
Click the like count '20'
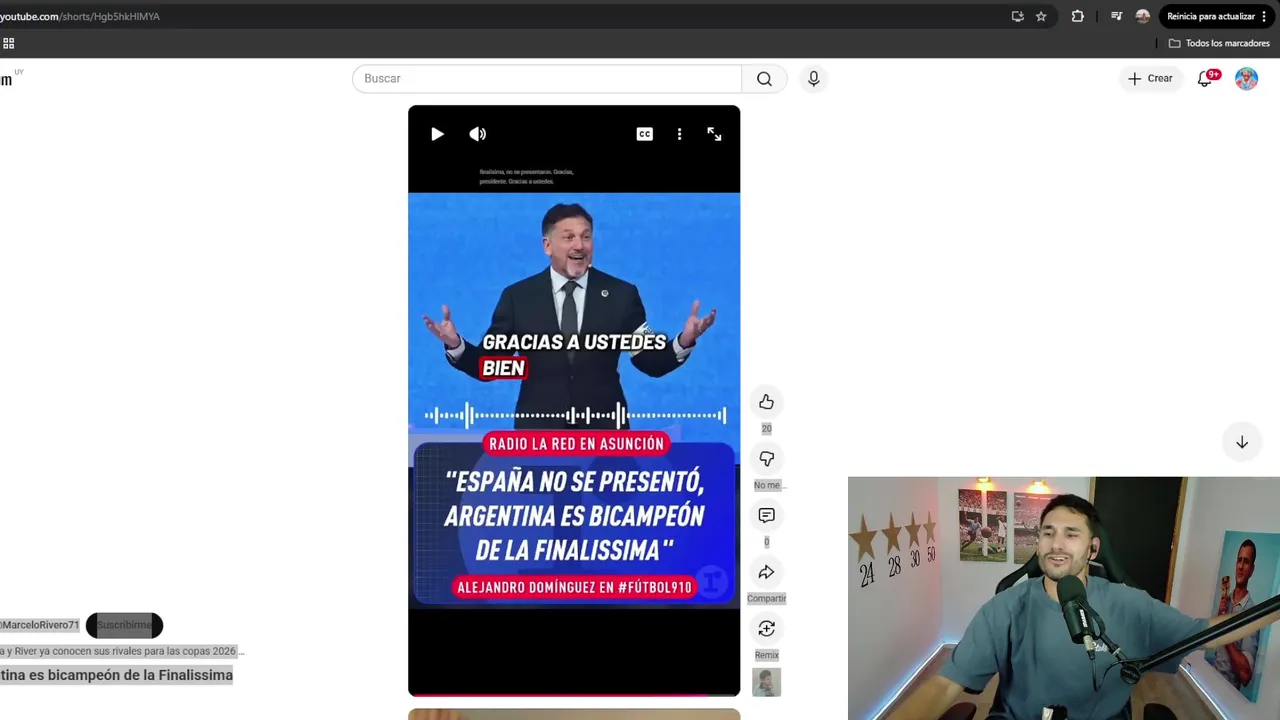[766, 428]
